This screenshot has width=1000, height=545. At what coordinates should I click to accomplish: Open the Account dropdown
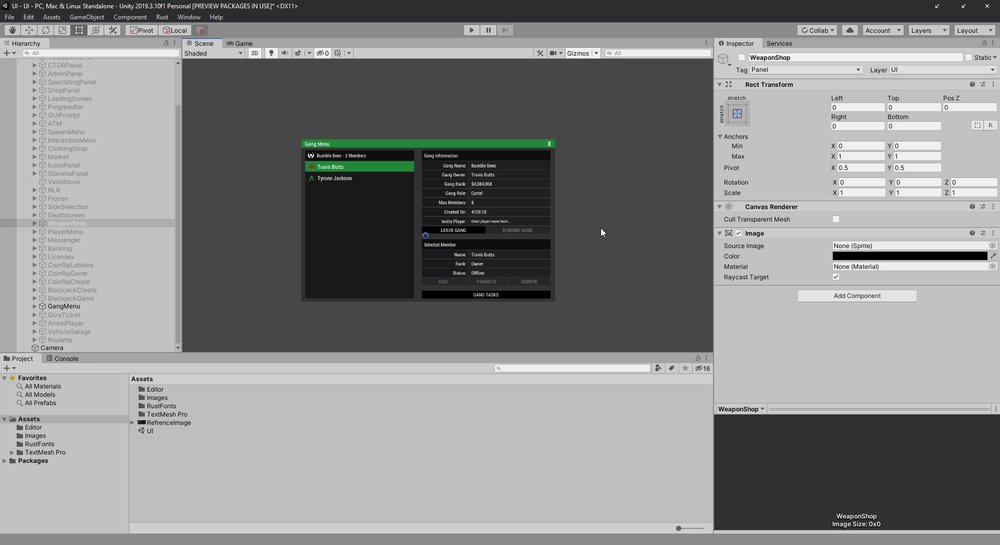click(883, 30)
